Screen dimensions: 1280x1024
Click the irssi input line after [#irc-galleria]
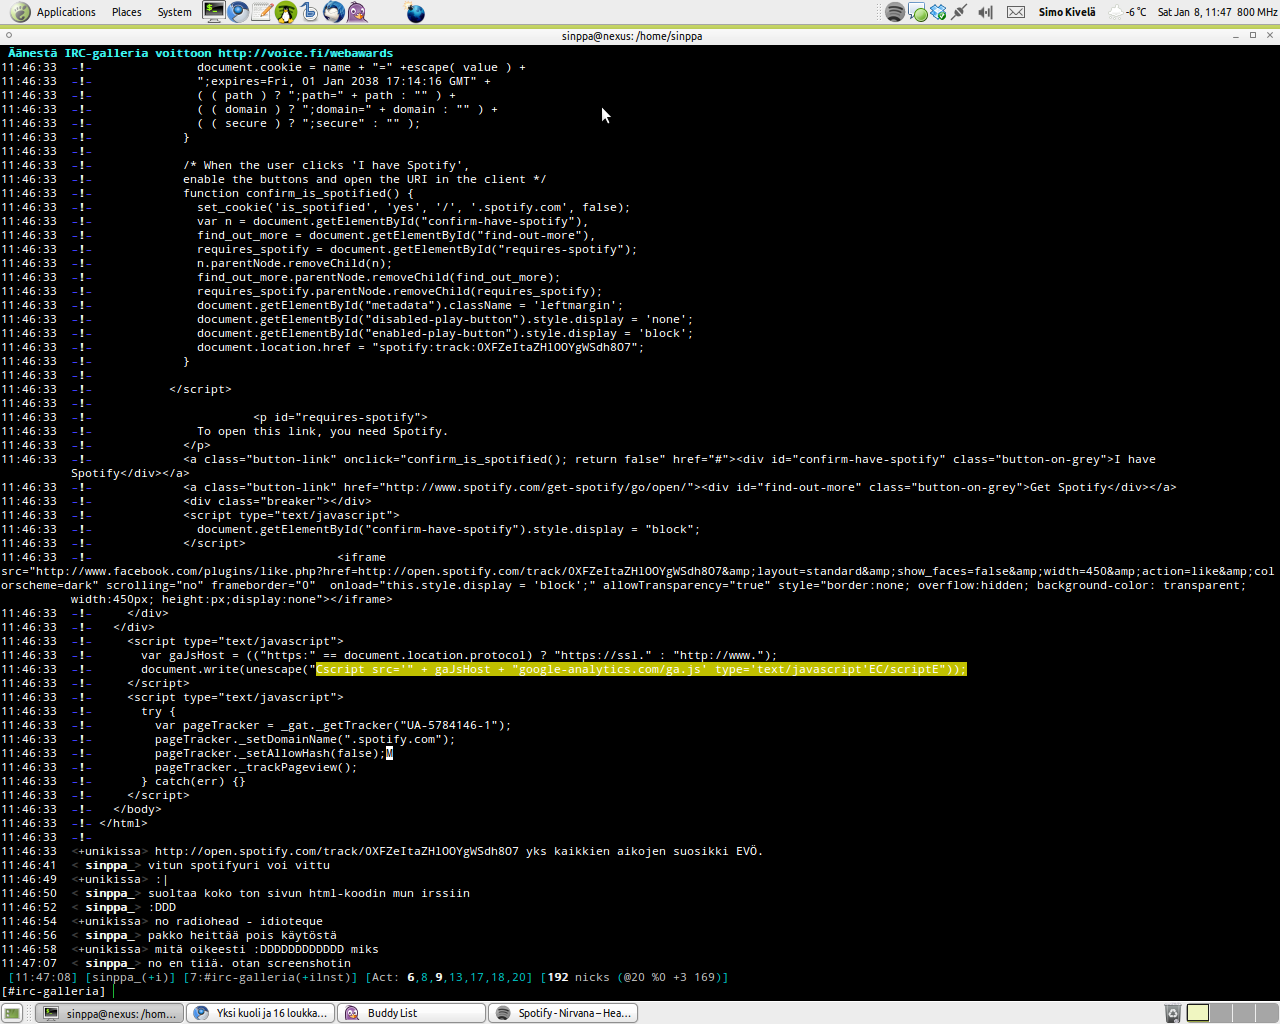pyautogui.click(x=694, y=991)
